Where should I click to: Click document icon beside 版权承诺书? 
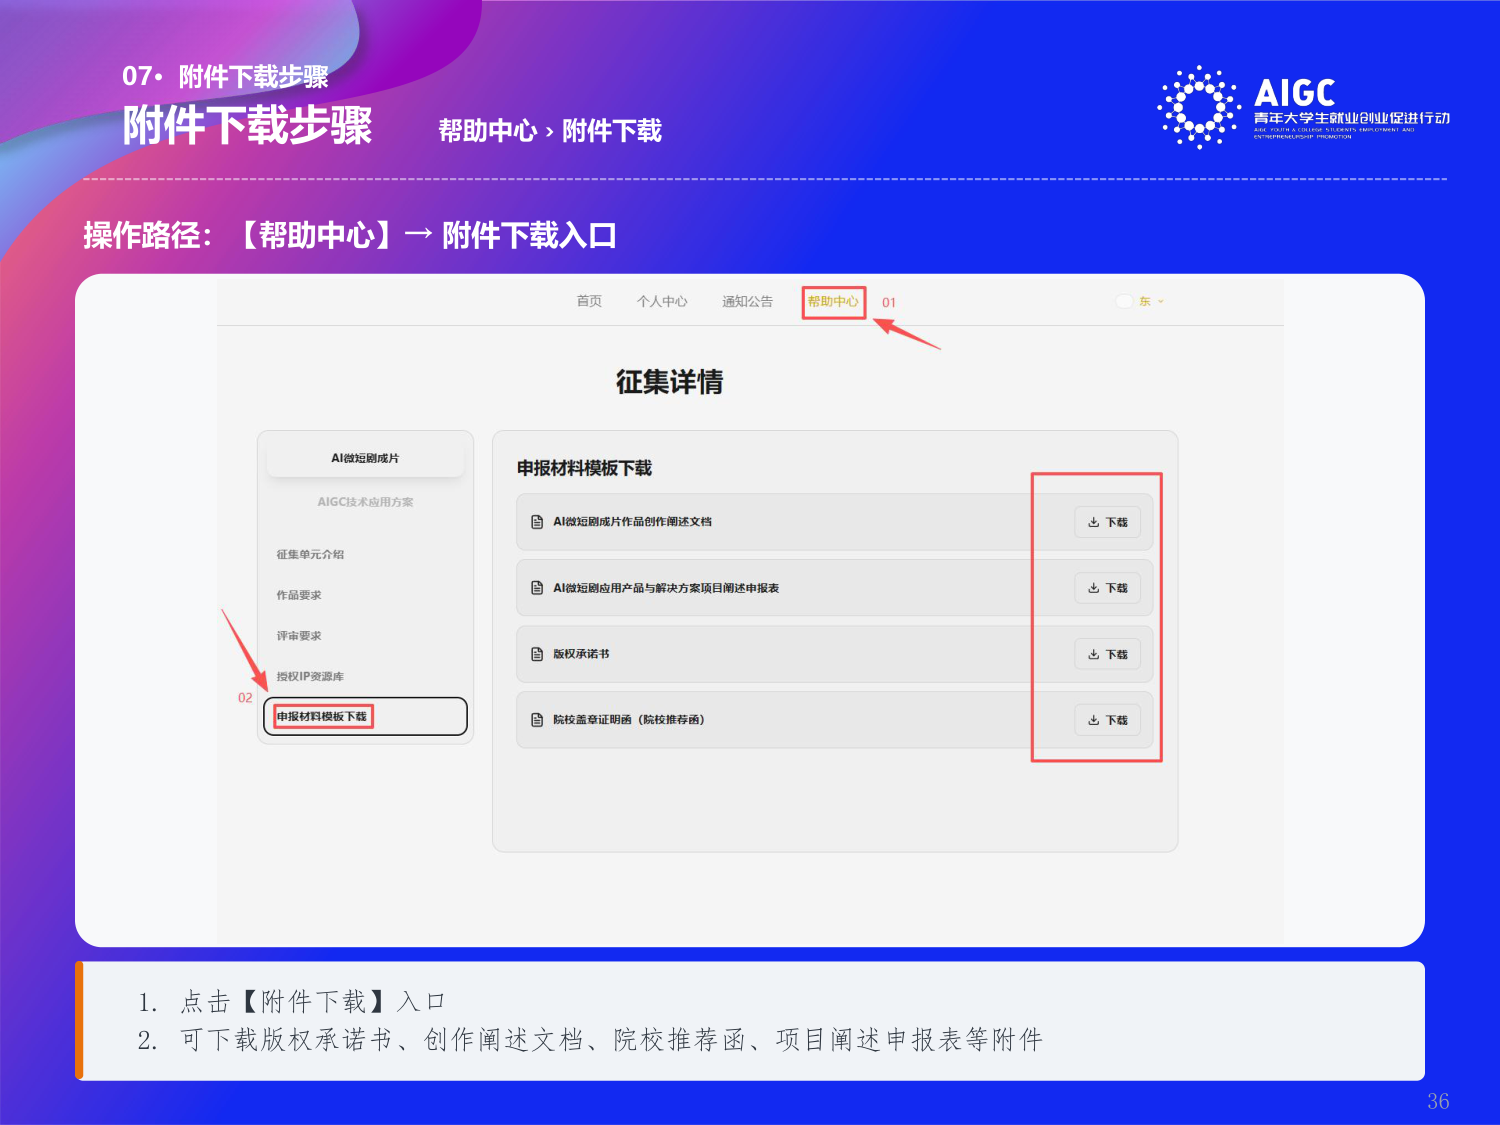537,654
